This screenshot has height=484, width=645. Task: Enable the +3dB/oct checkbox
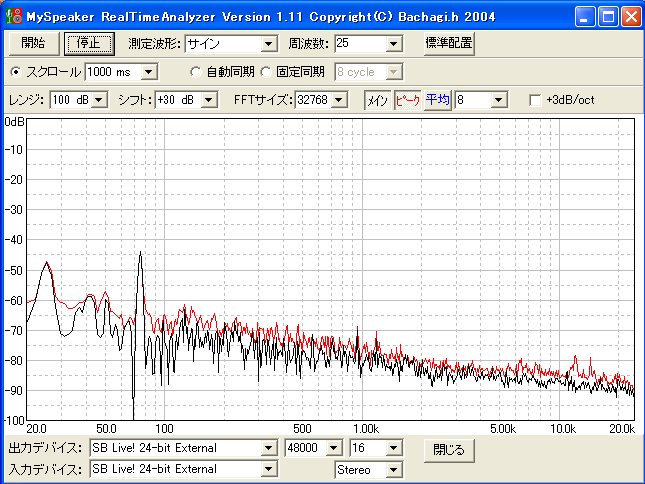[x=535, y=101]
